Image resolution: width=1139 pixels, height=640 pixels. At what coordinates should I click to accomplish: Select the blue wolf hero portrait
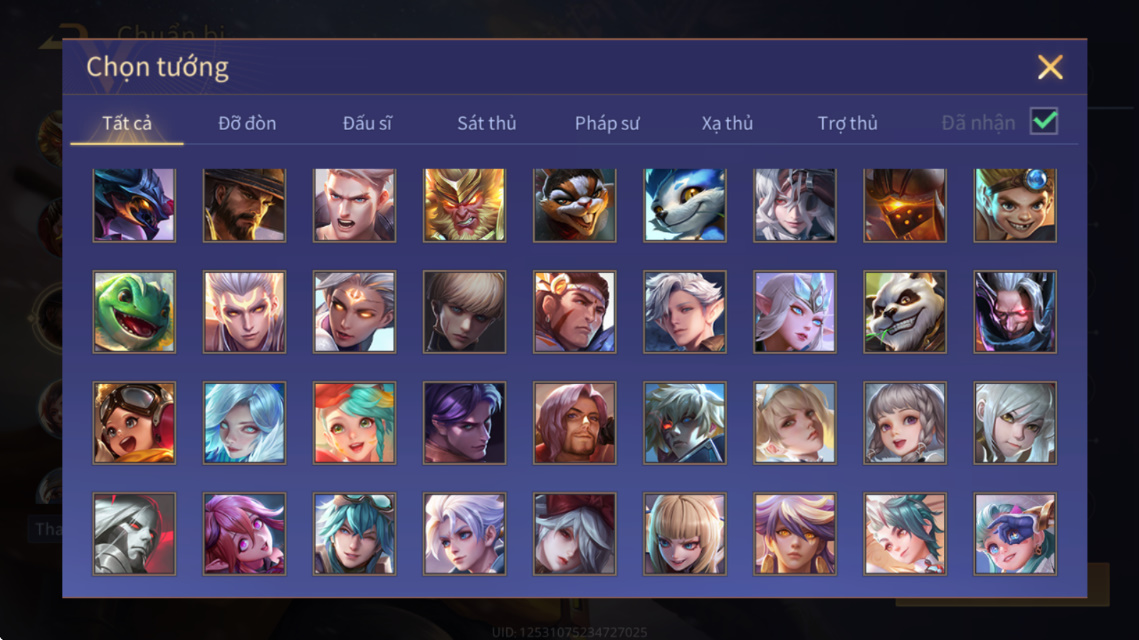pyautogui.click(x=684, y=205)
